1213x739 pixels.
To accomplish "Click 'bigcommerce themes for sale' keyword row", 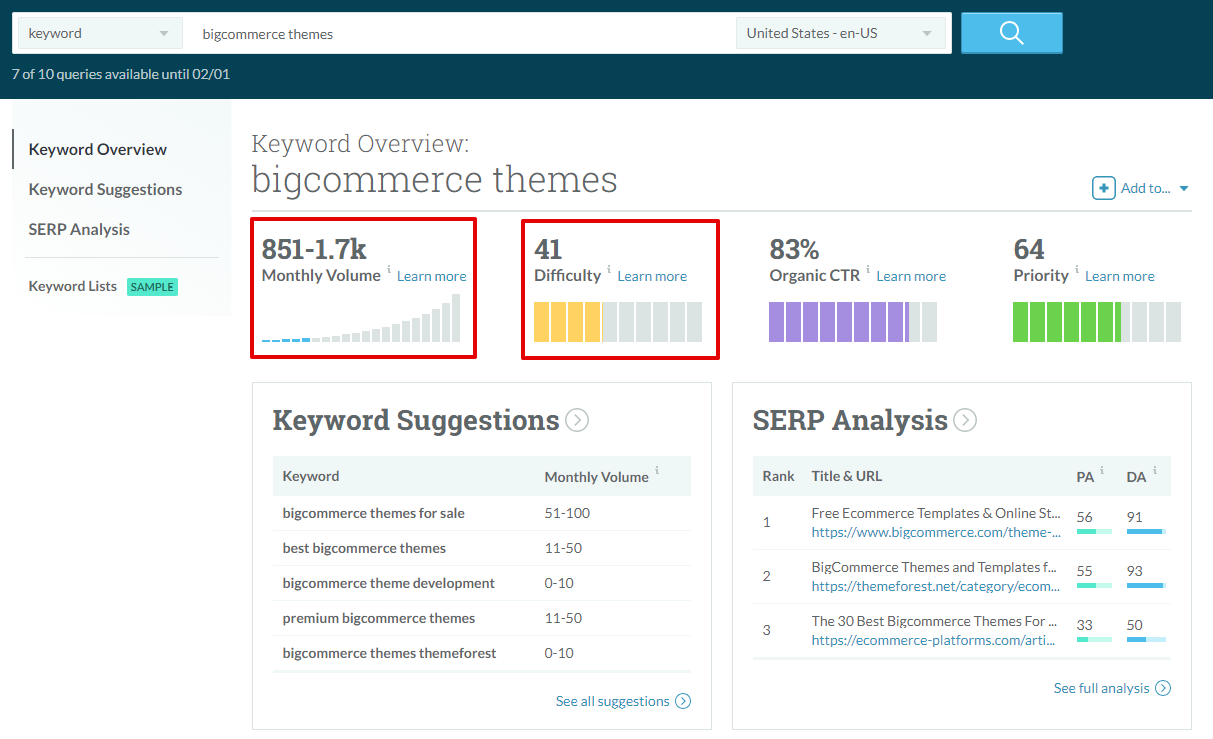I will (x=482, y=513).
